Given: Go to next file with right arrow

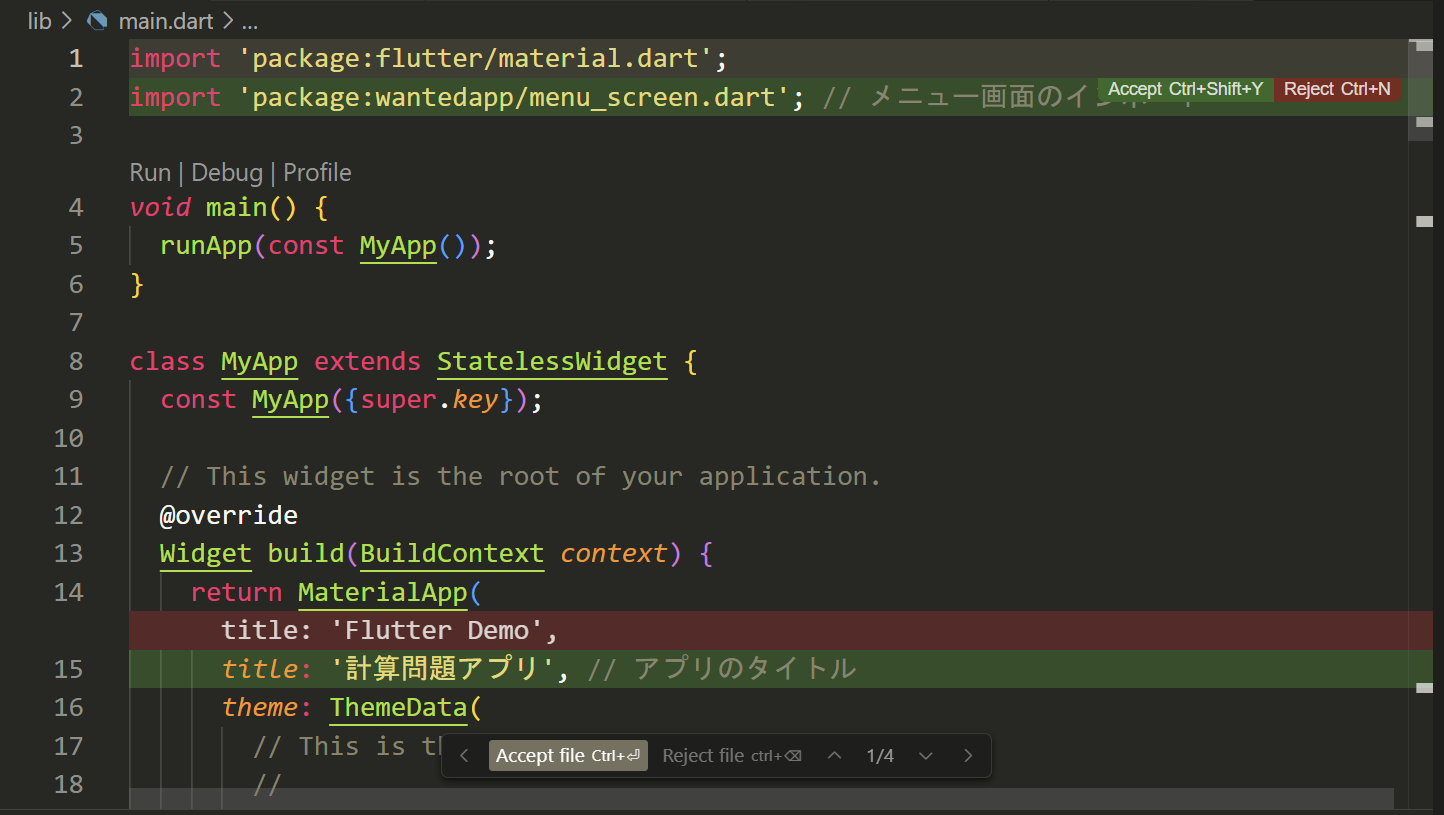Looking at the screenshot, I should [x=968, y=756].
